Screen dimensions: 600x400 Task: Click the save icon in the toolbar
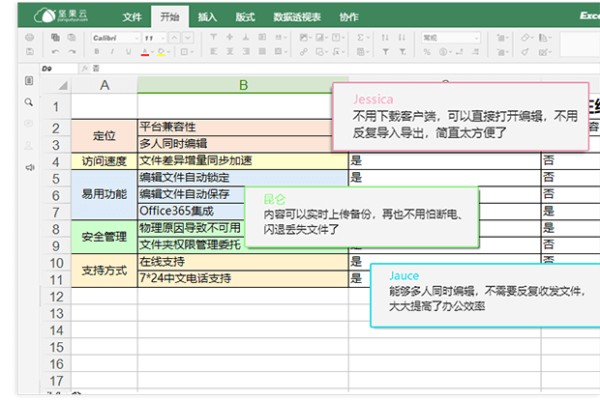click(29, 52)
